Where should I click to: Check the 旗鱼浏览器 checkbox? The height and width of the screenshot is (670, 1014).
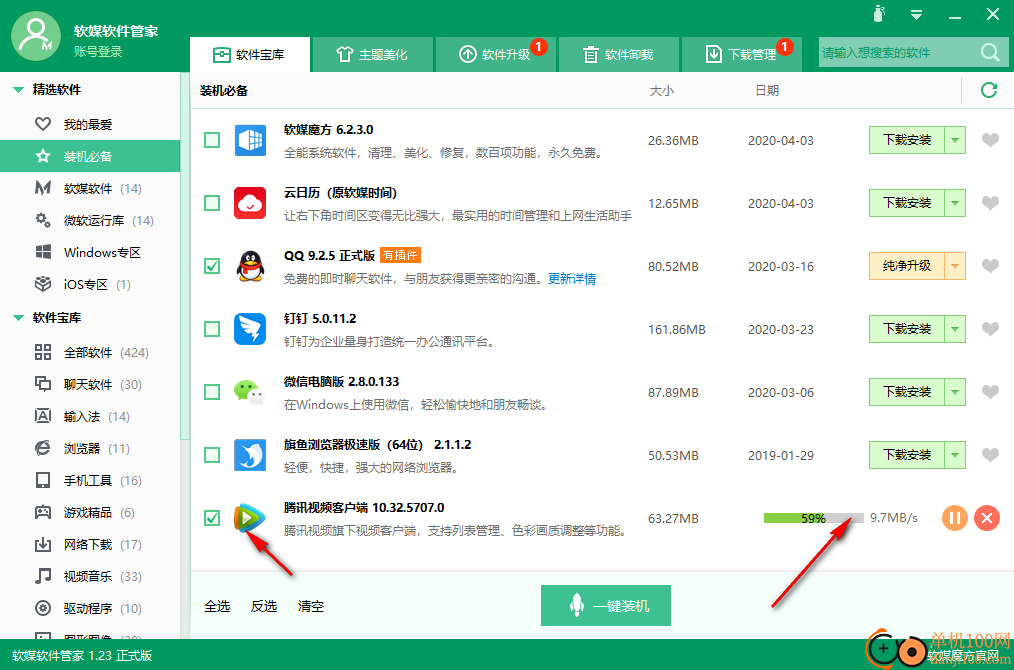point(212,455)
